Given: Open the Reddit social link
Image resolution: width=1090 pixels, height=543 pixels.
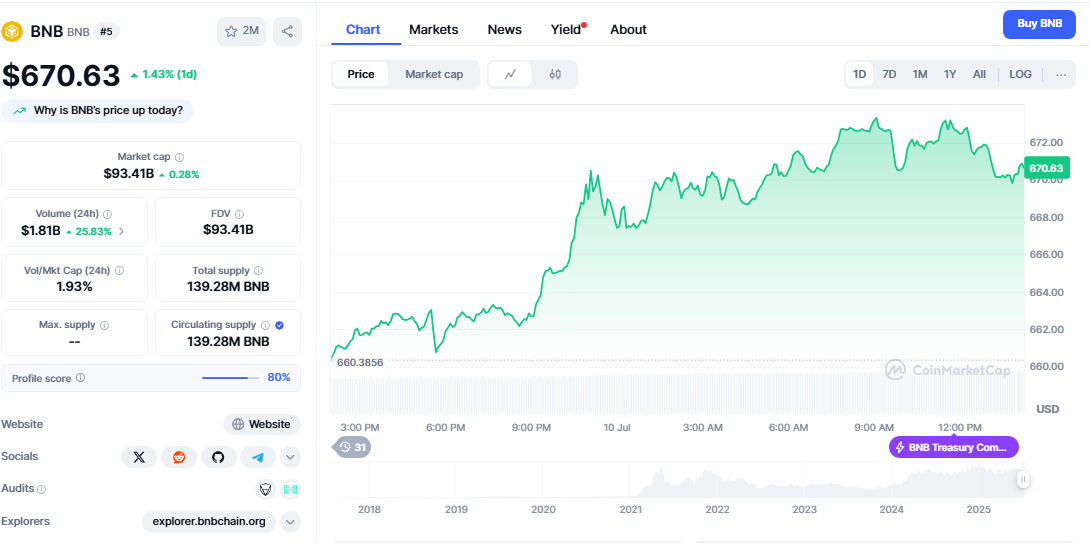Looking at the screenshot, I should (x=179, y=457).
